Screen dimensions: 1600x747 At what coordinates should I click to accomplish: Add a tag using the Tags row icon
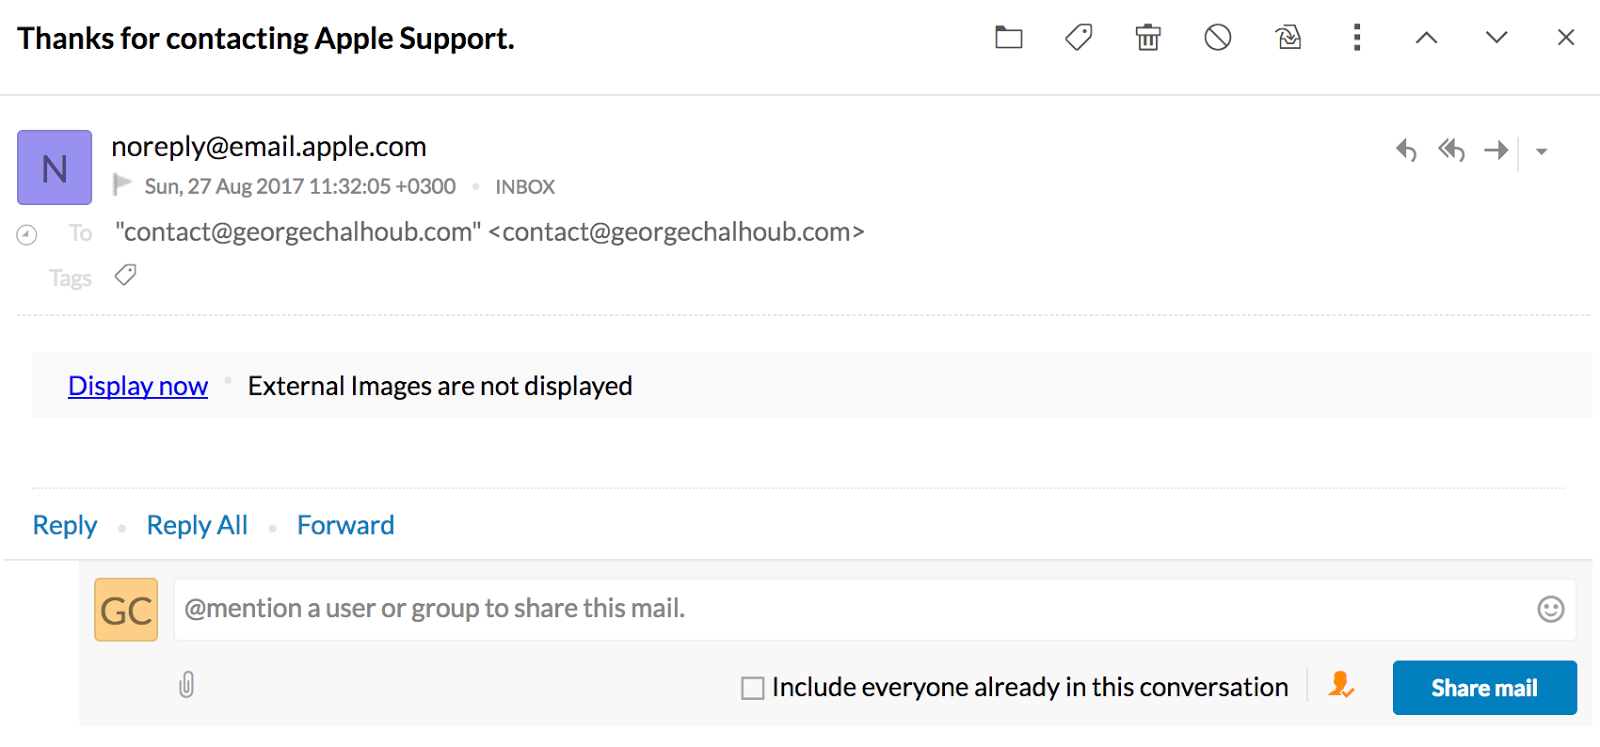[125, 275]
